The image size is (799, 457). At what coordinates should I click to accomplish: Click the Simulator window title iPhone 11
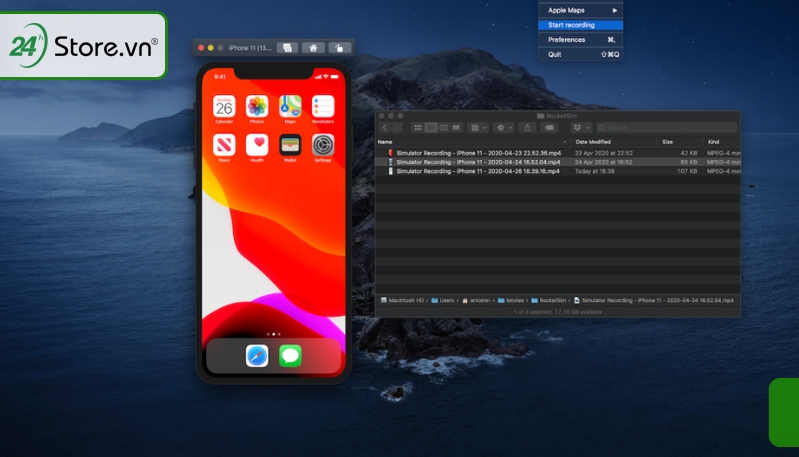[250, 48]
